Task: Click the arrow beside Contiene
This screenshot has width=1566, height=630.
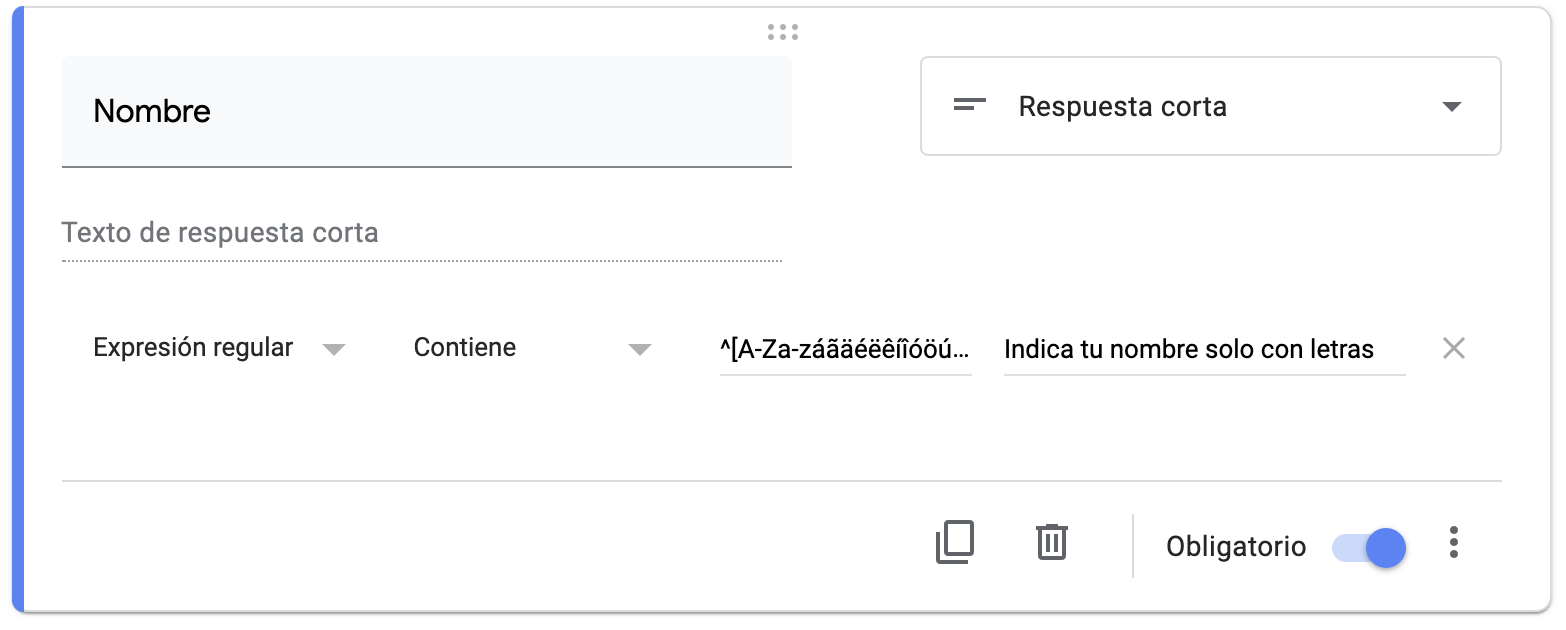Action: (639, 350)
